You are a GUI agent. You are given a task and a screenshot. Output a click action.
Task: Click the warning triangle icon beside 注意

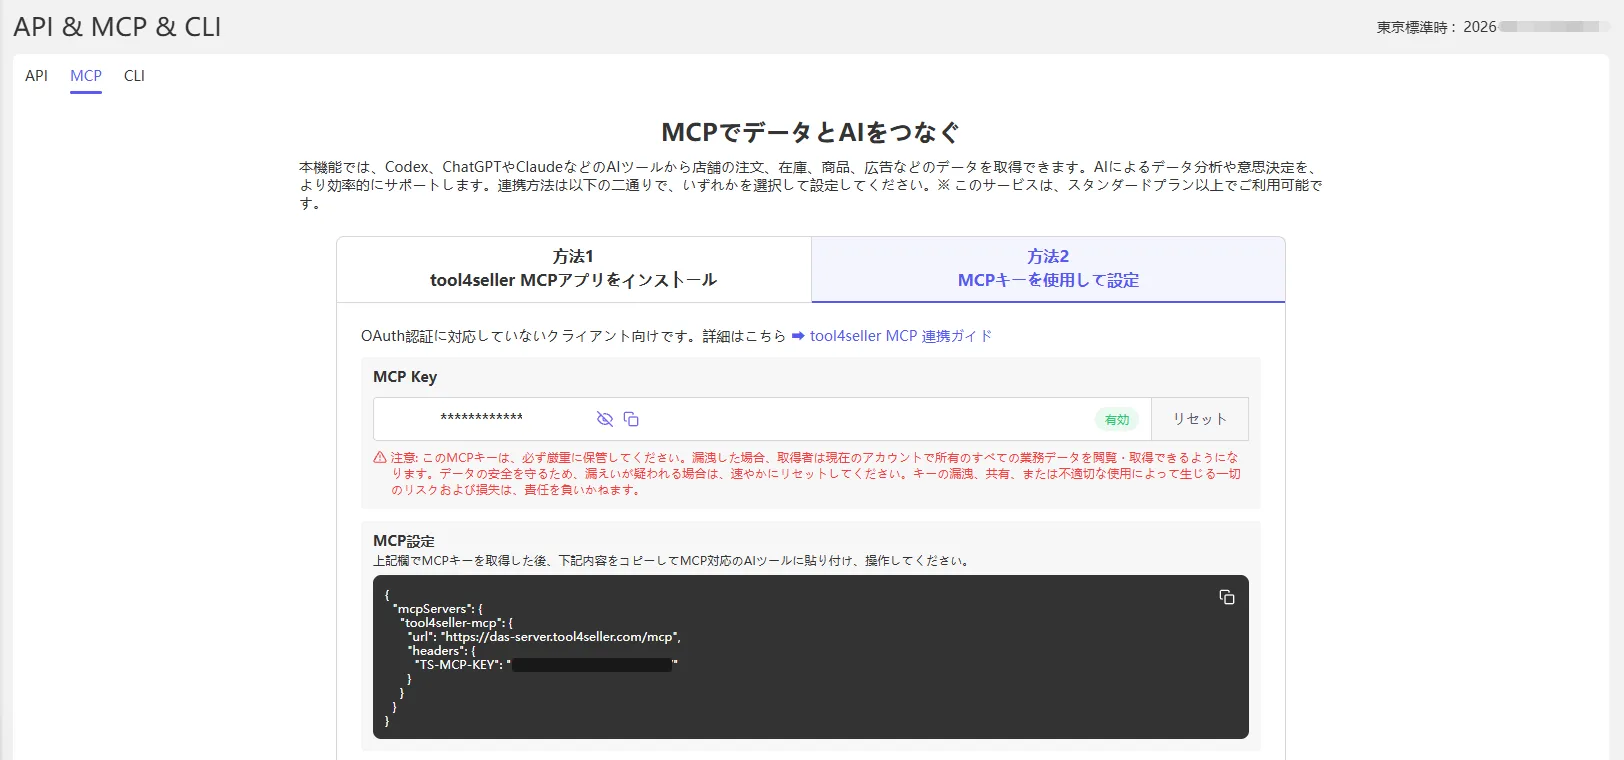(x=380, y=458)
